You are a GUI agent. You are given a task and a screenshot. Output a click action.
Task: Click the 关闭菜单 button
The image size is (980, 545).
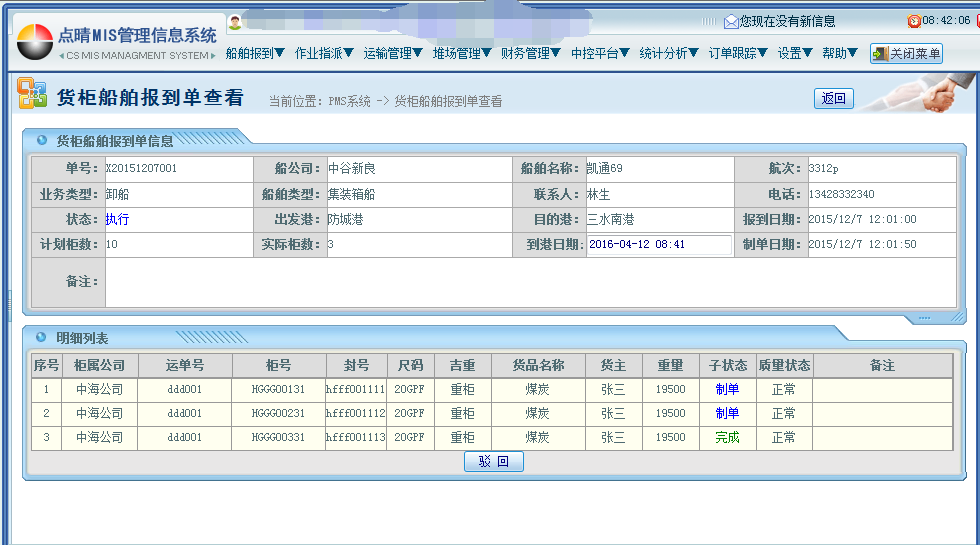click(906, 54)
